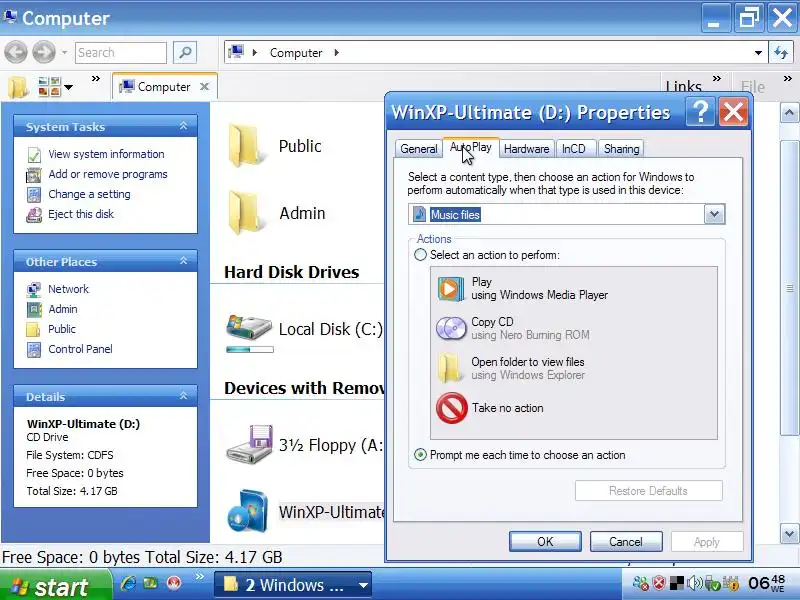Click the Eject this disk icon
The height and width of the screenshot is (600, 800).
(34, 215)
